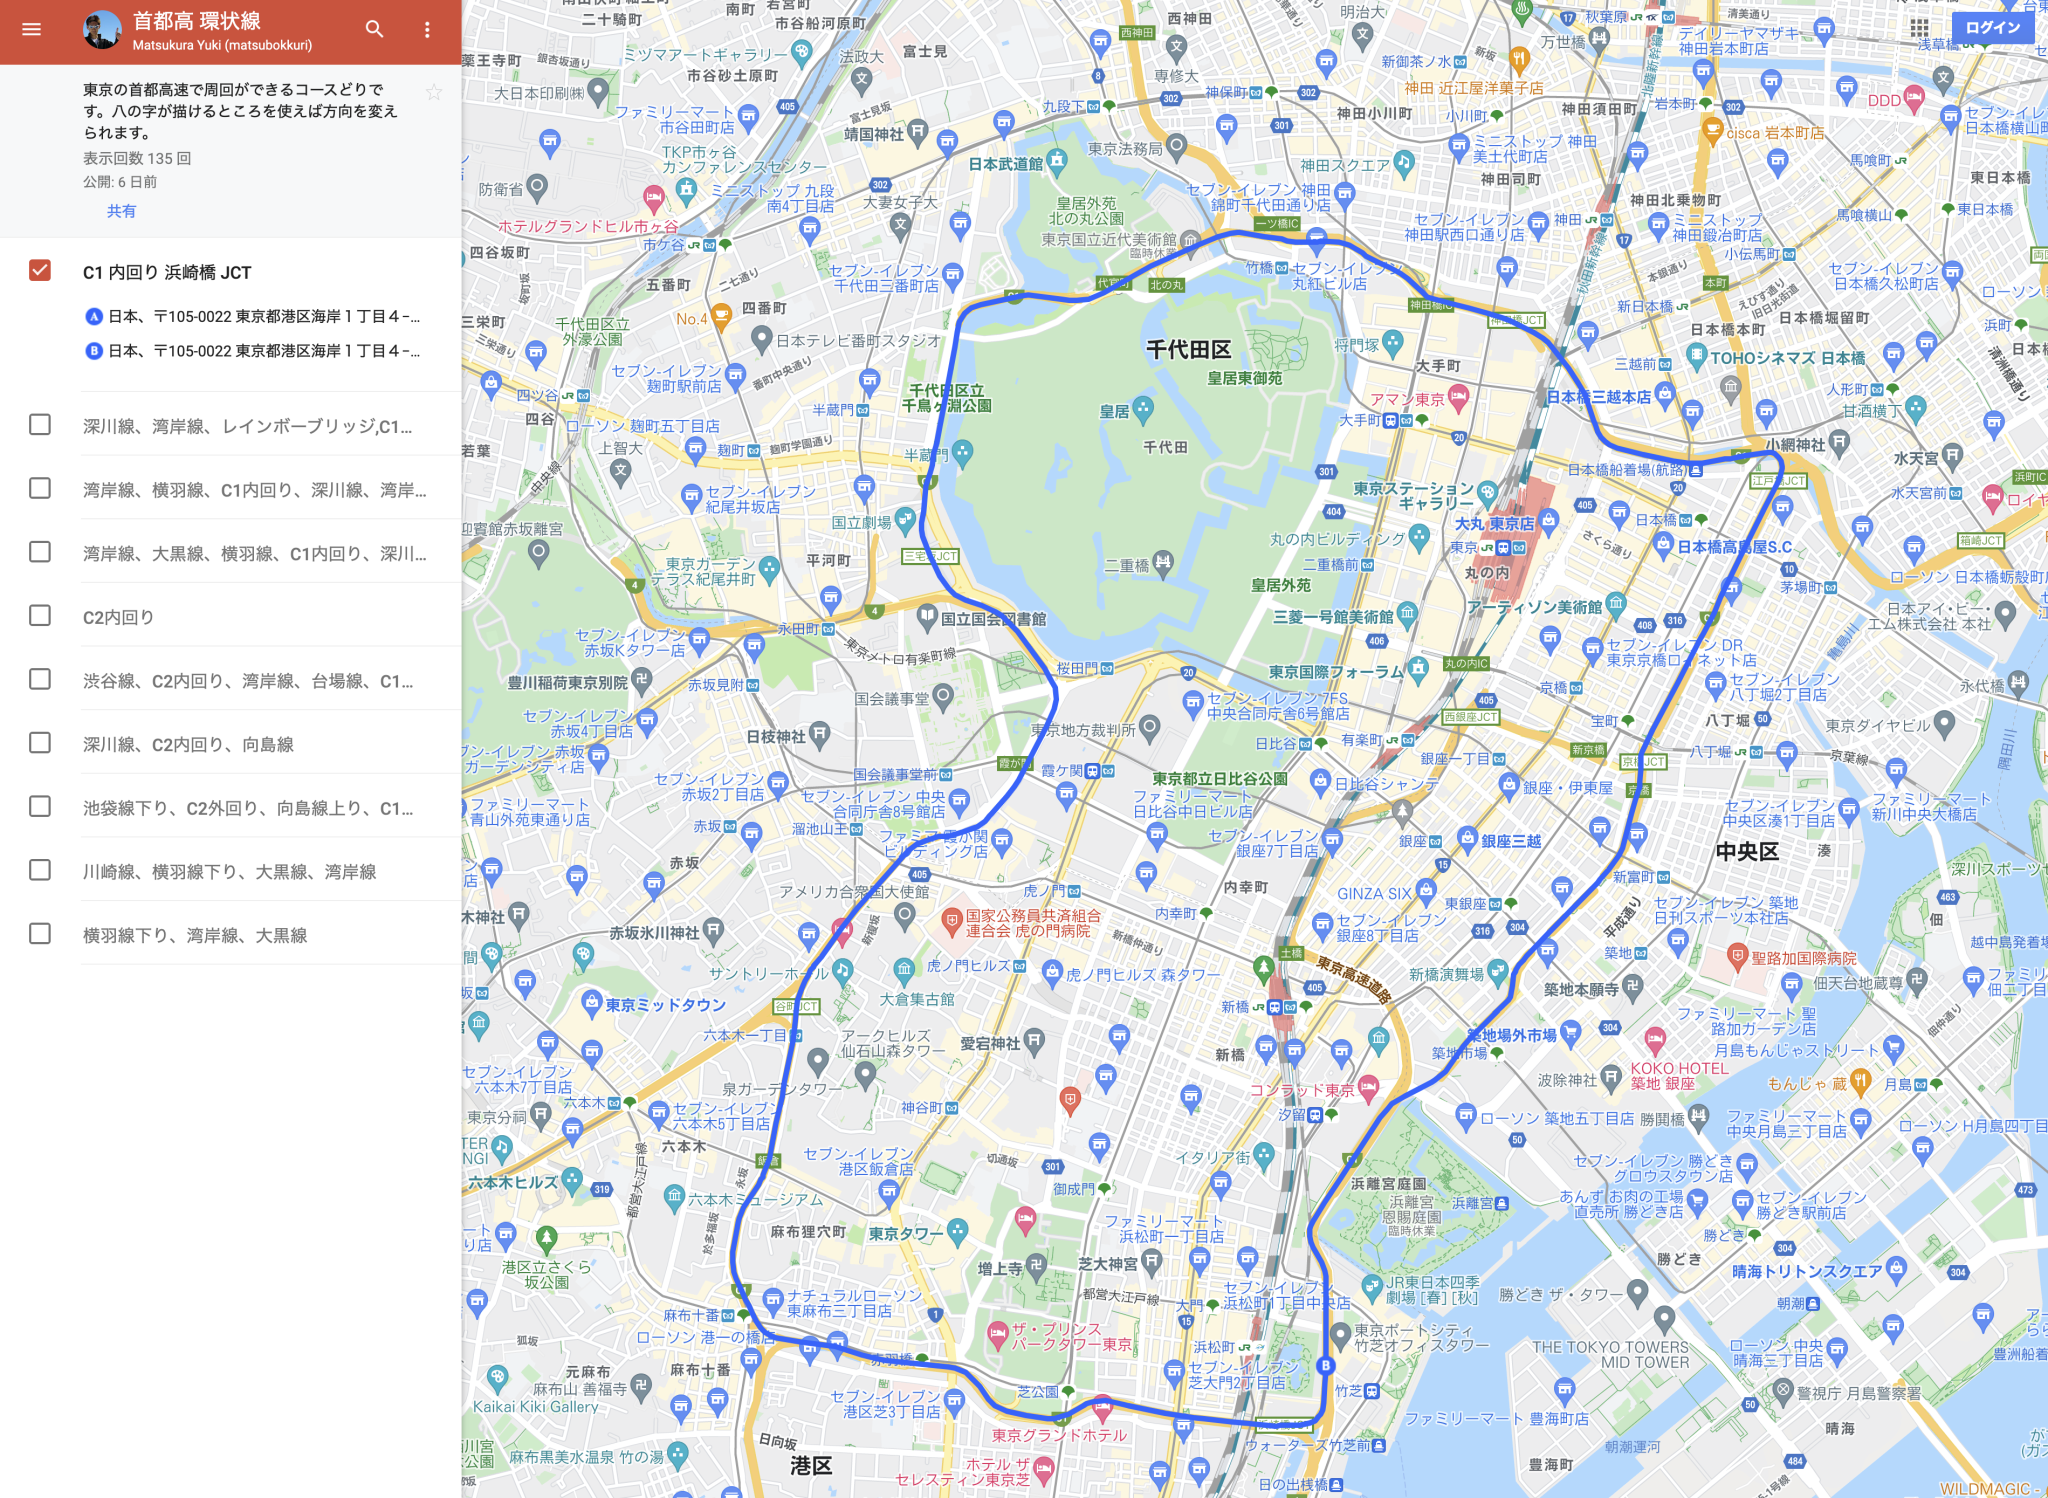Open the hamburger navigation menu
The image size is (2048, 1498).
[x=31, y=28]
